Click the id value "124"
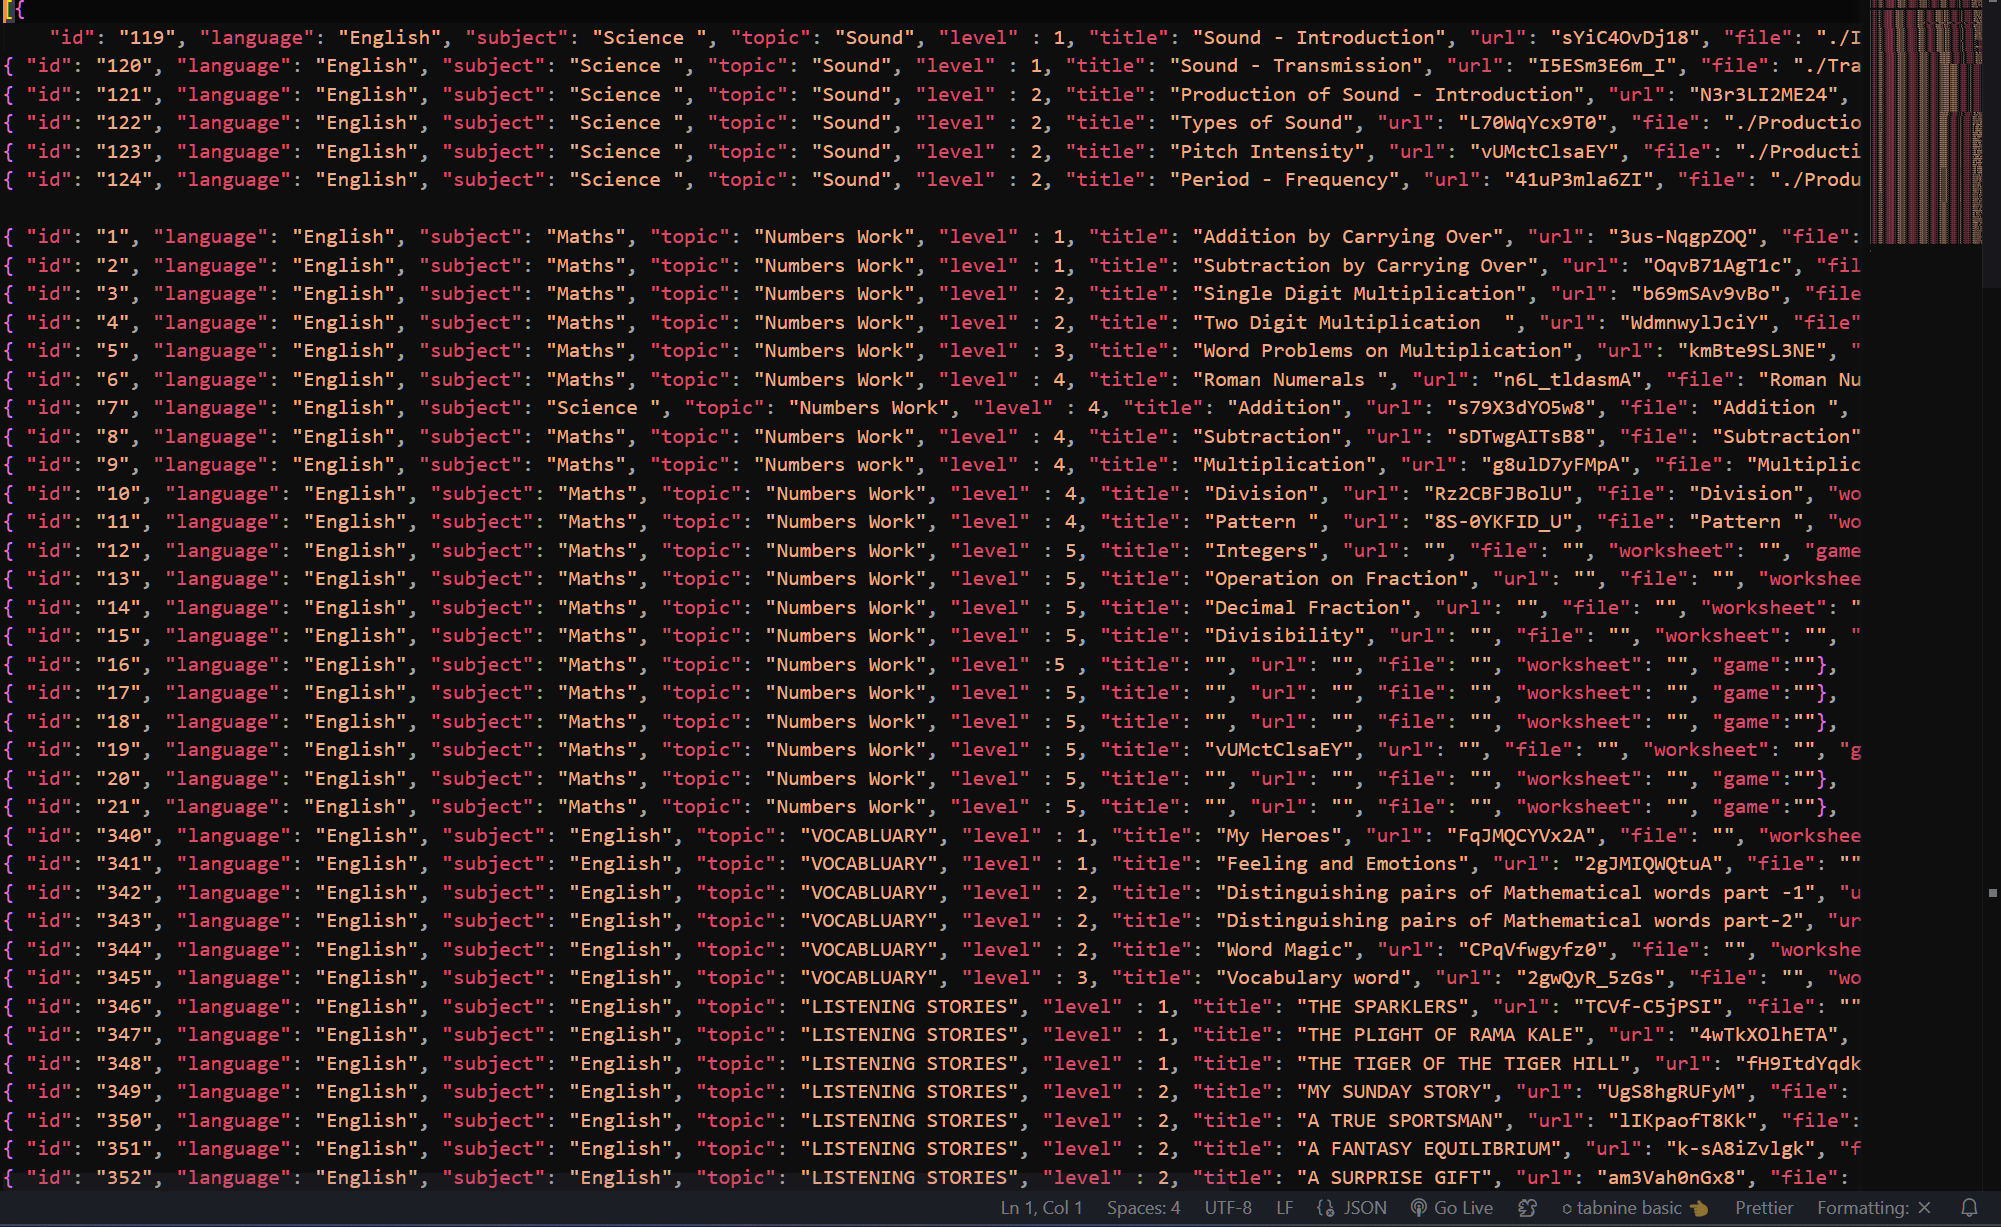 124,180
